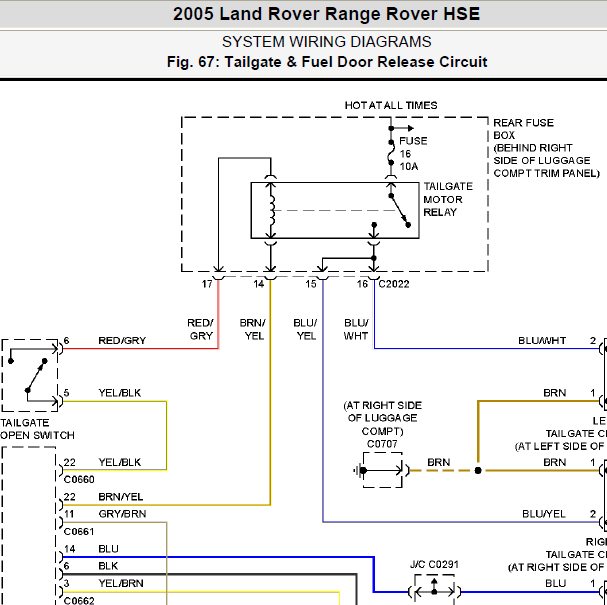Image resolution: width=607 pixels, height=605 pixels.
Task: Click connector pin number 16
Action: click(362, 284)
